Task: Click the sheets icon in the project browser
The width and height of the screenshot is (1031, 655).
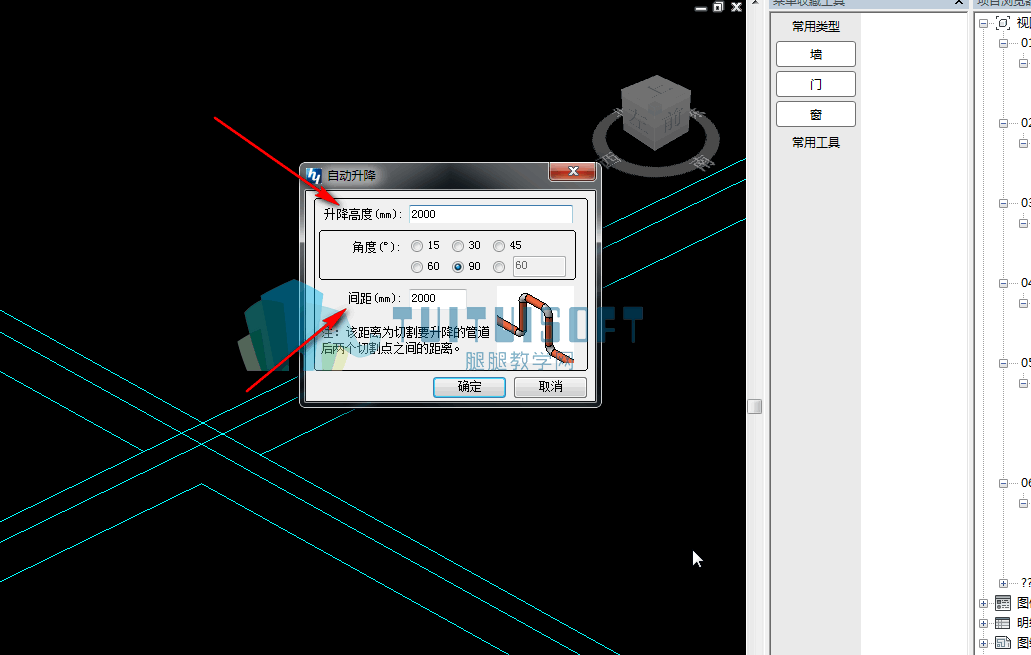Action: [1003, 643]
